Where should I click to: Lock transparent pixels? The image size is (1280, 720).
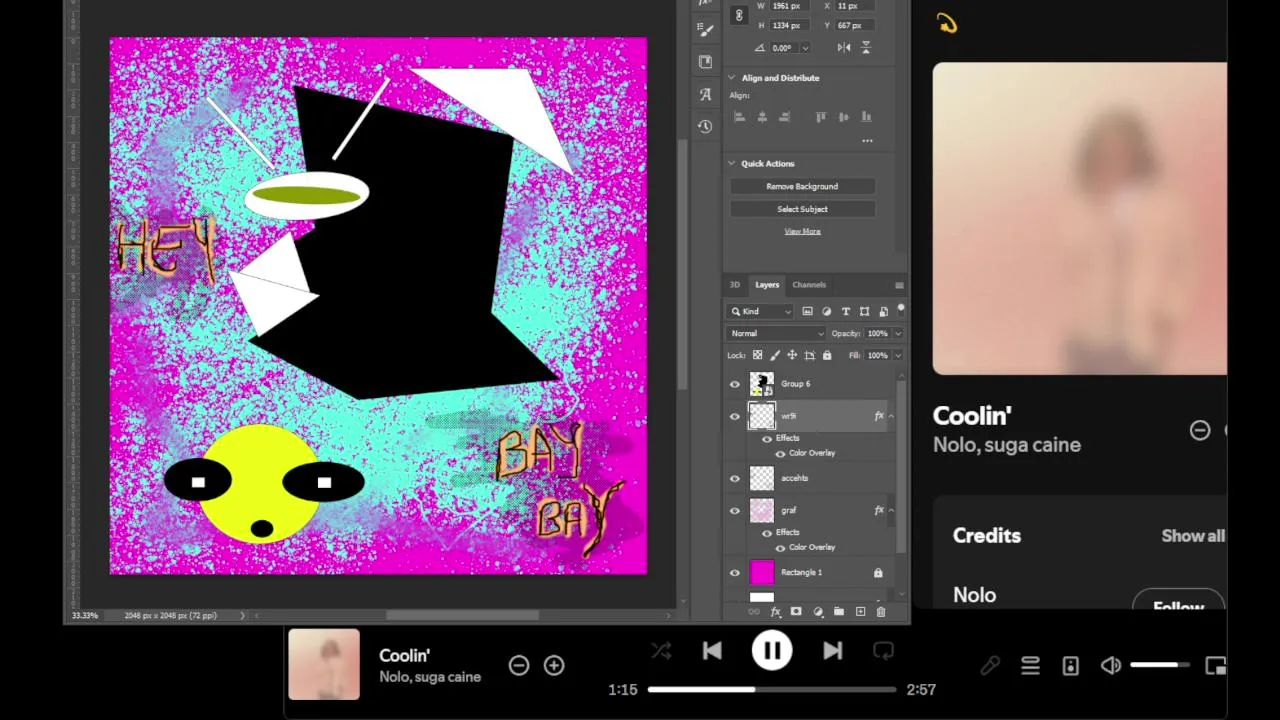757,355
